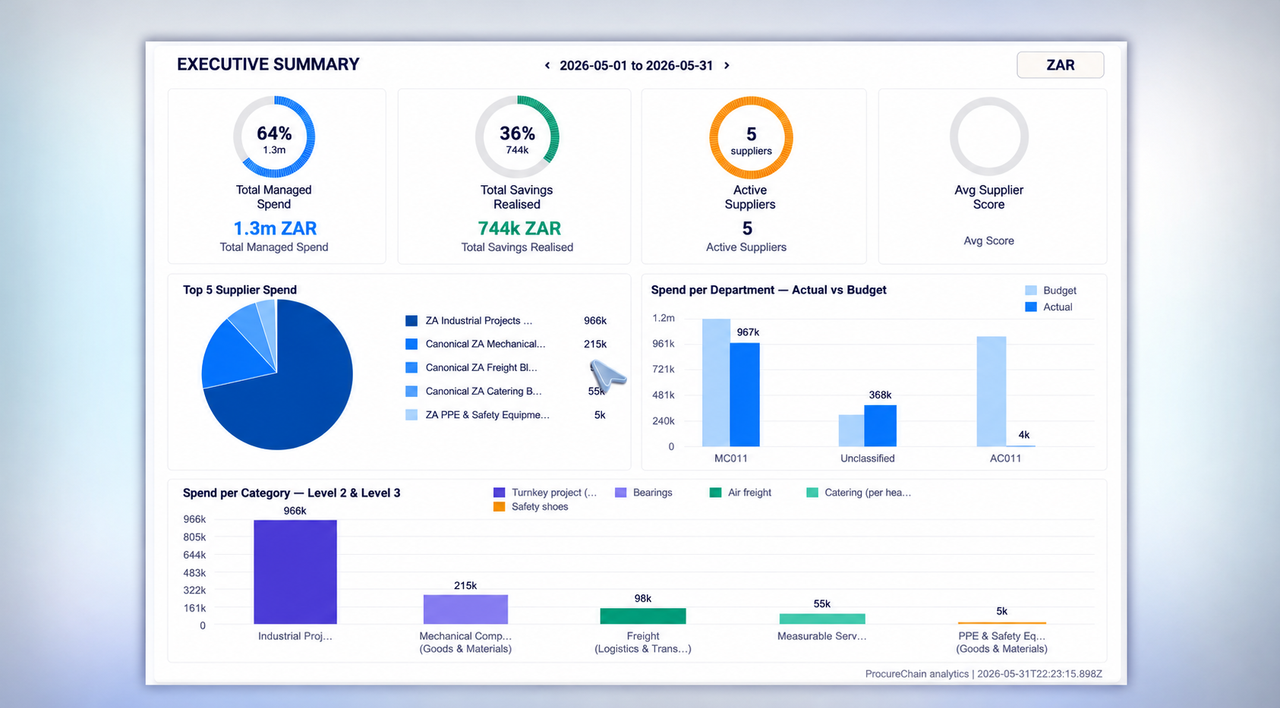The width and height of the screenshot is (1280, 708).
Task: Click the PPE & Safety 5k bar
Action: (1002, 623)
